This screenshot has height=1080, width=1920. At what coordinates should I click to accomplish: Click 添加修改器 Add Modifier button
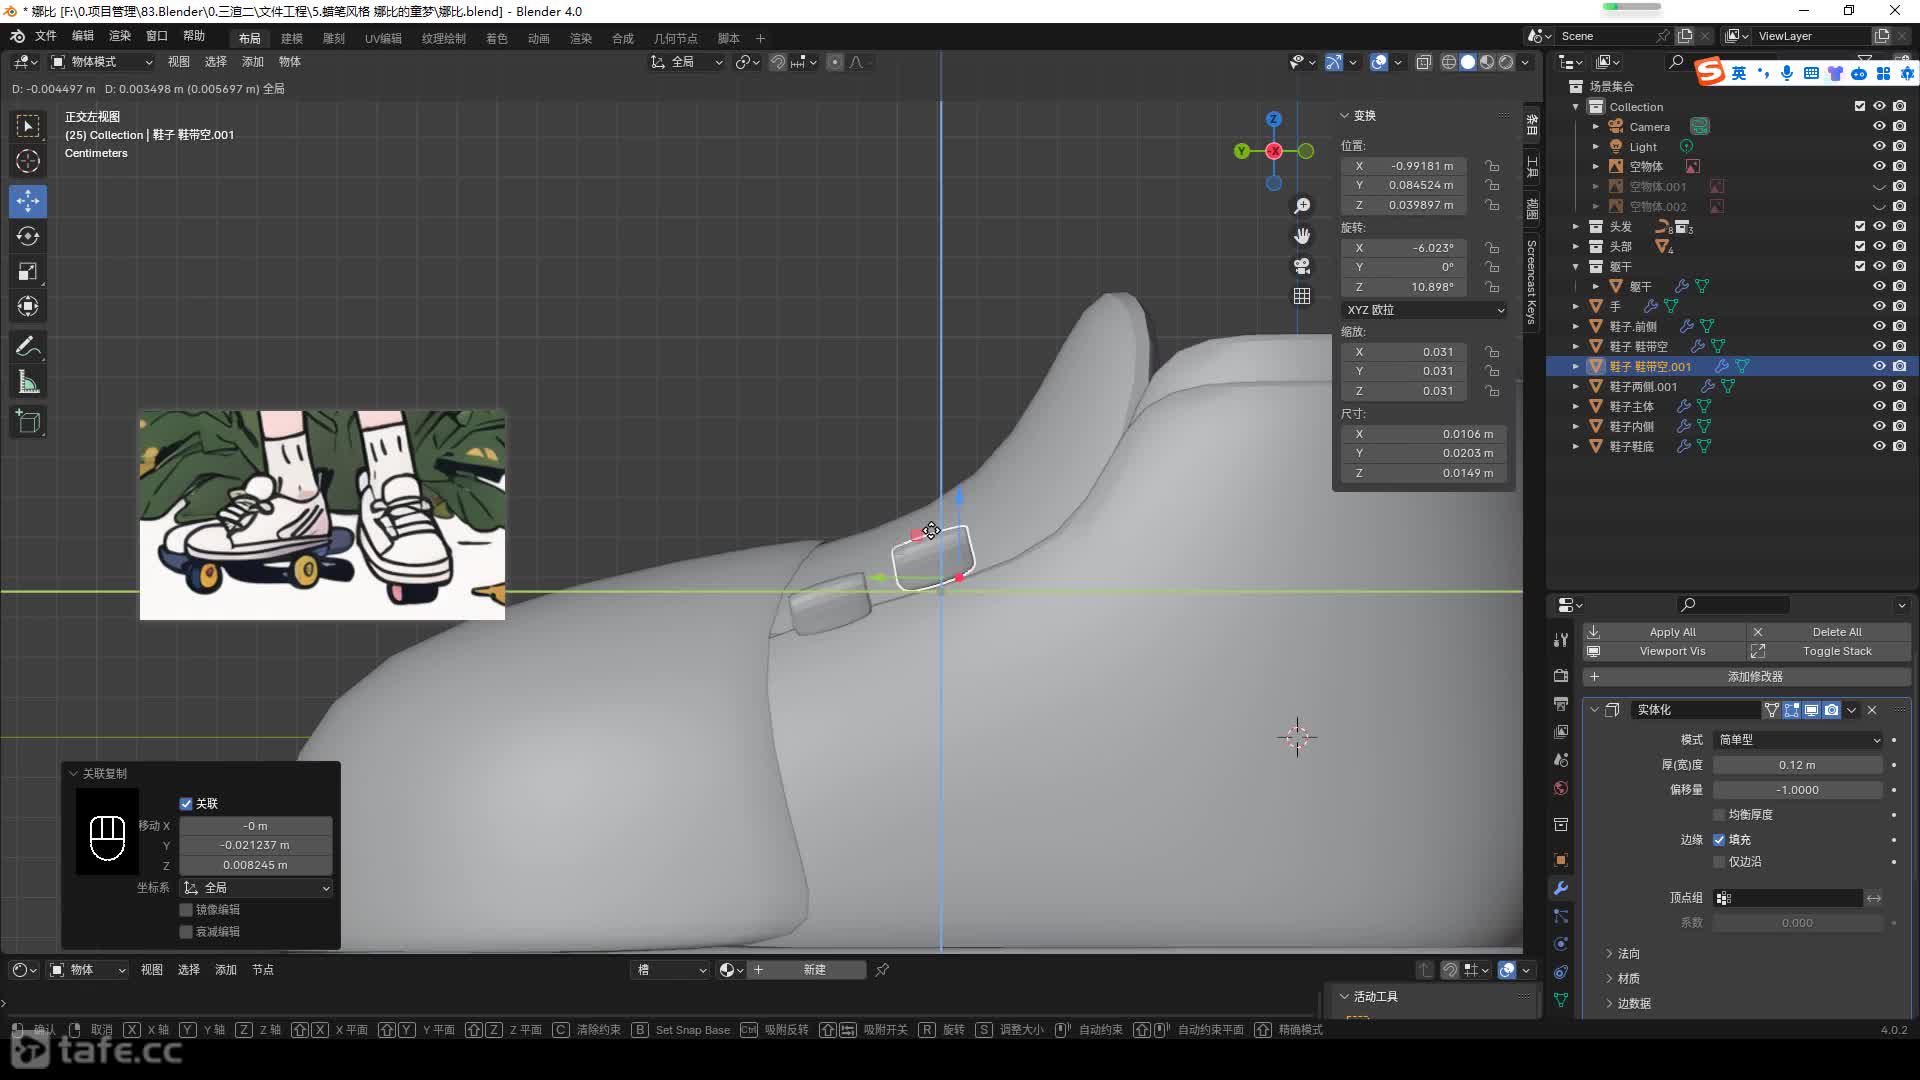[1747, 677]
